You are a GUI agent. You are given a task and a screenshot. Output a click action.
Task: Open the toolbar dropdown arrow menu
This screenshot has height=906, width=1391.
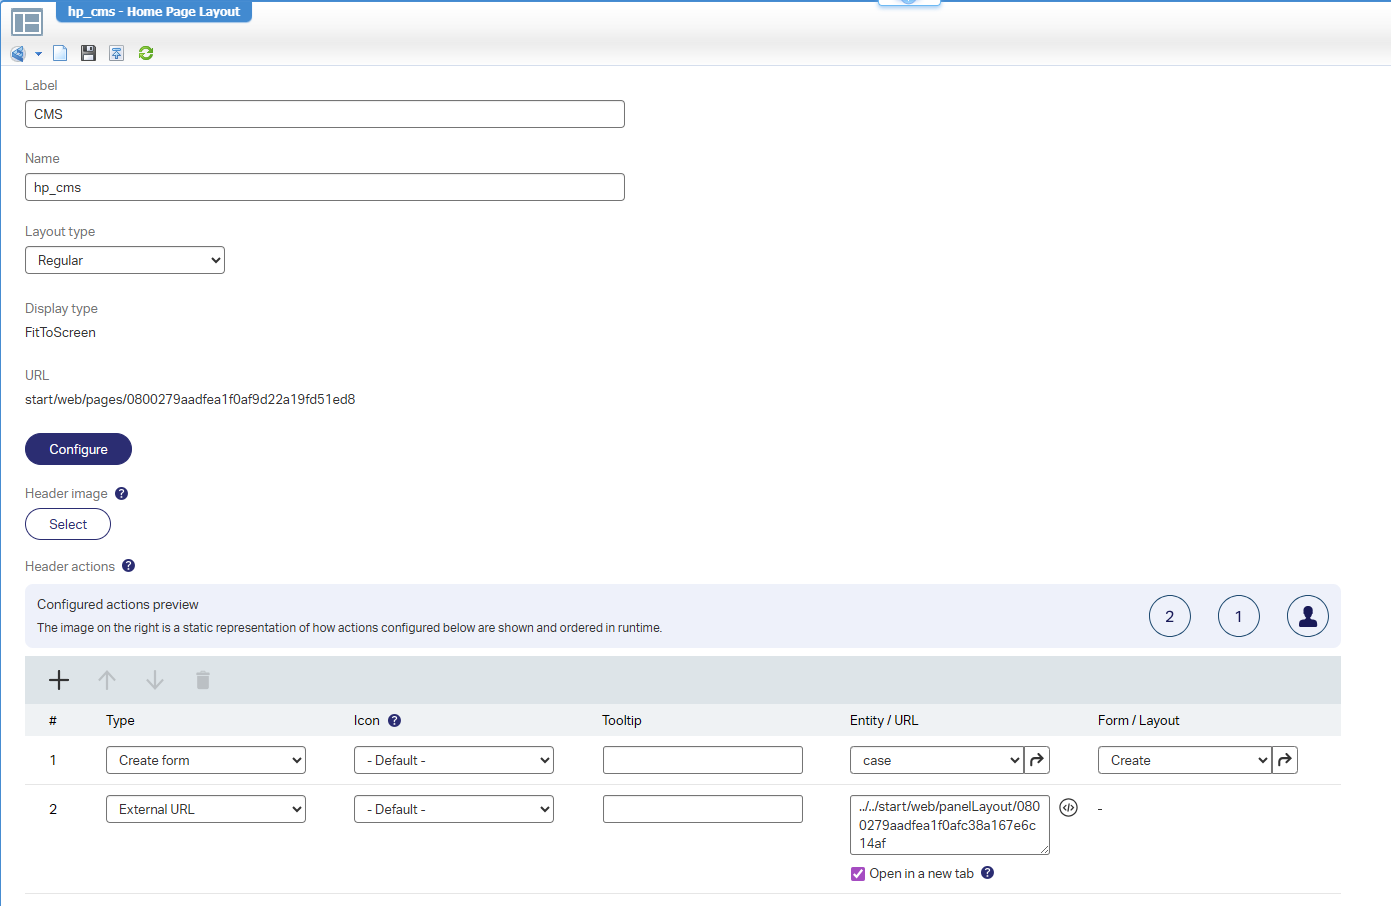[x=38, y=54]
